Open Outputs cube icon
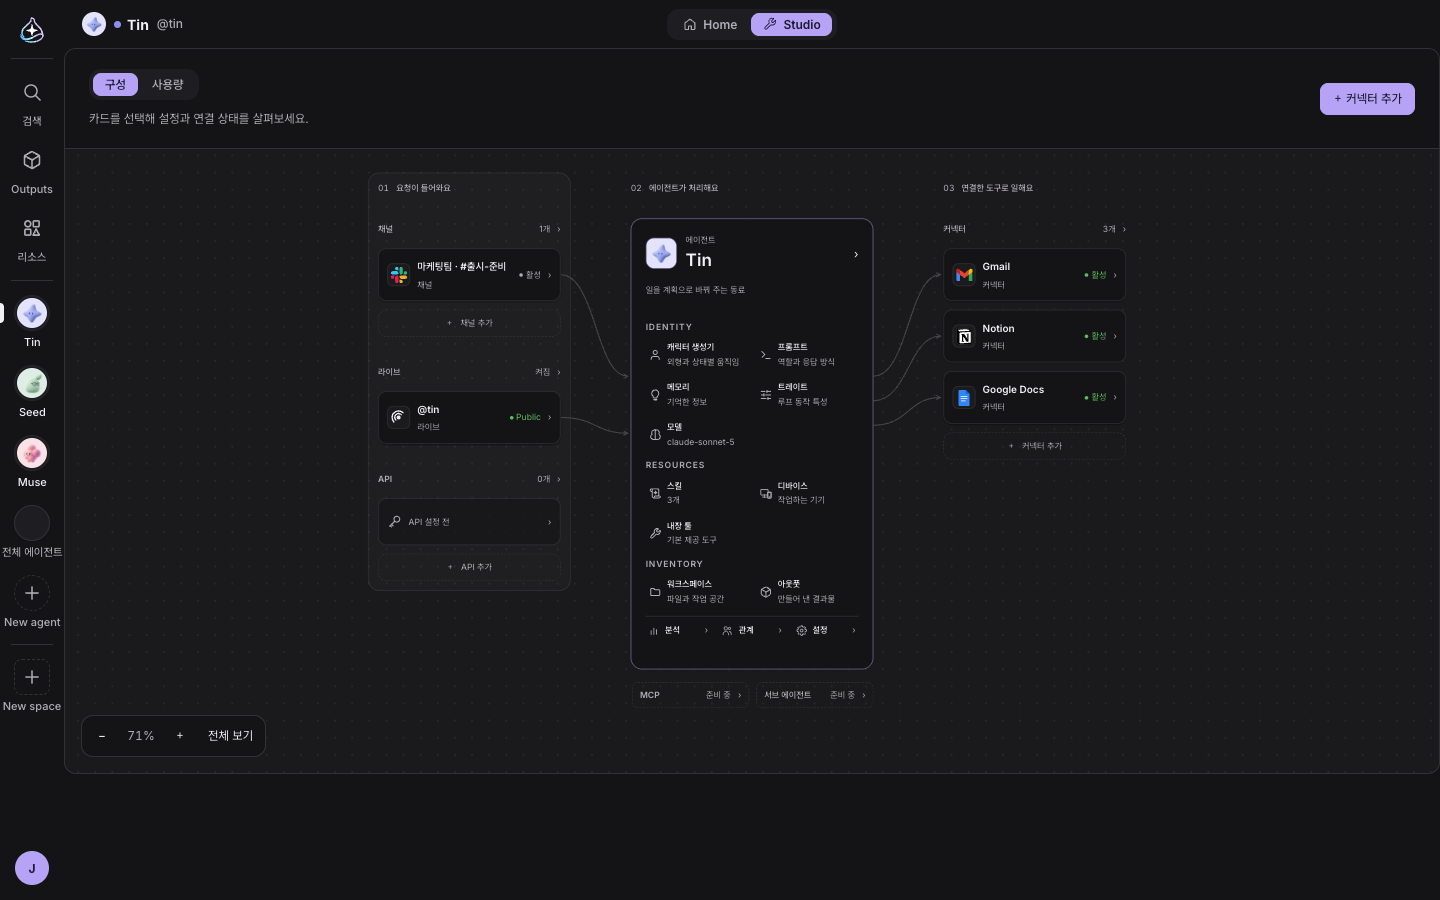Image resolution: width=1440 pixels, height=900 pixels. pos(32,160)
